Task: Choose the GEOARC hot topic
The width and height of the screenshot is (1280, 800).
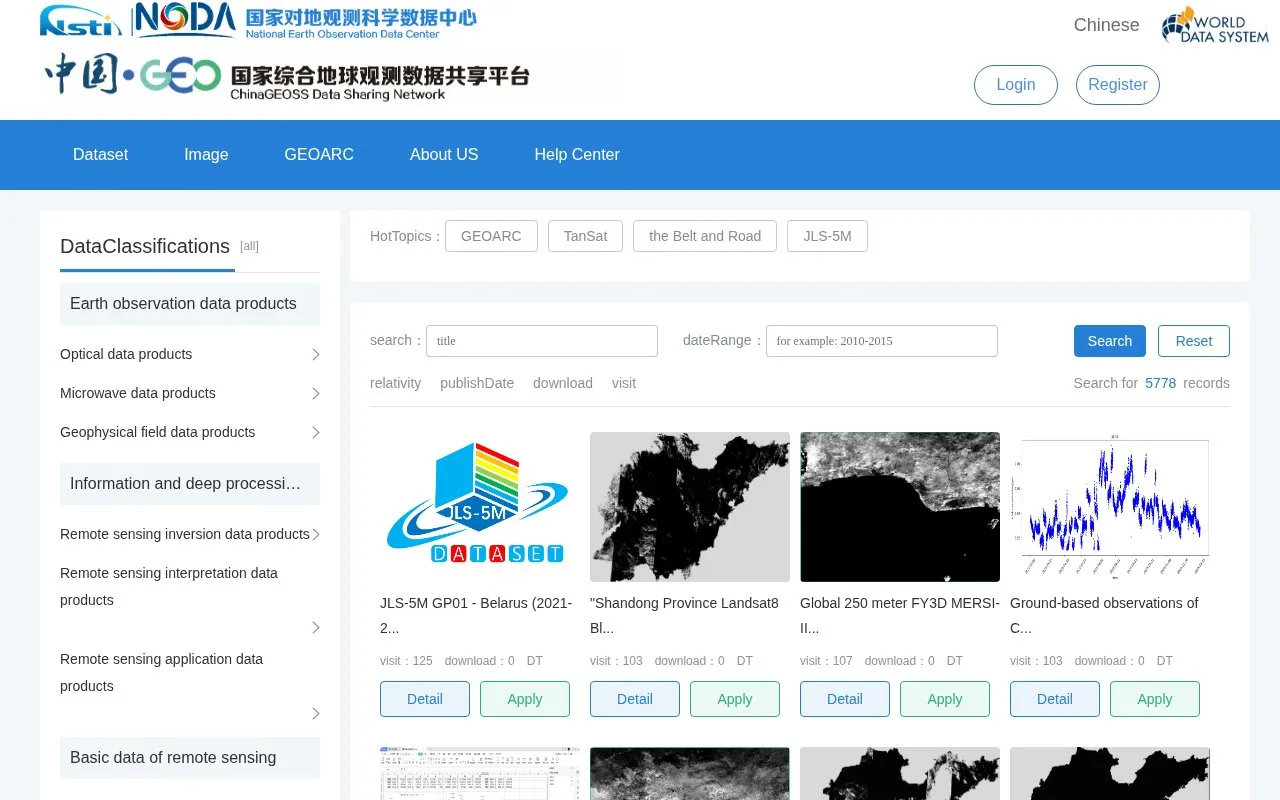Action: (491, 236)
